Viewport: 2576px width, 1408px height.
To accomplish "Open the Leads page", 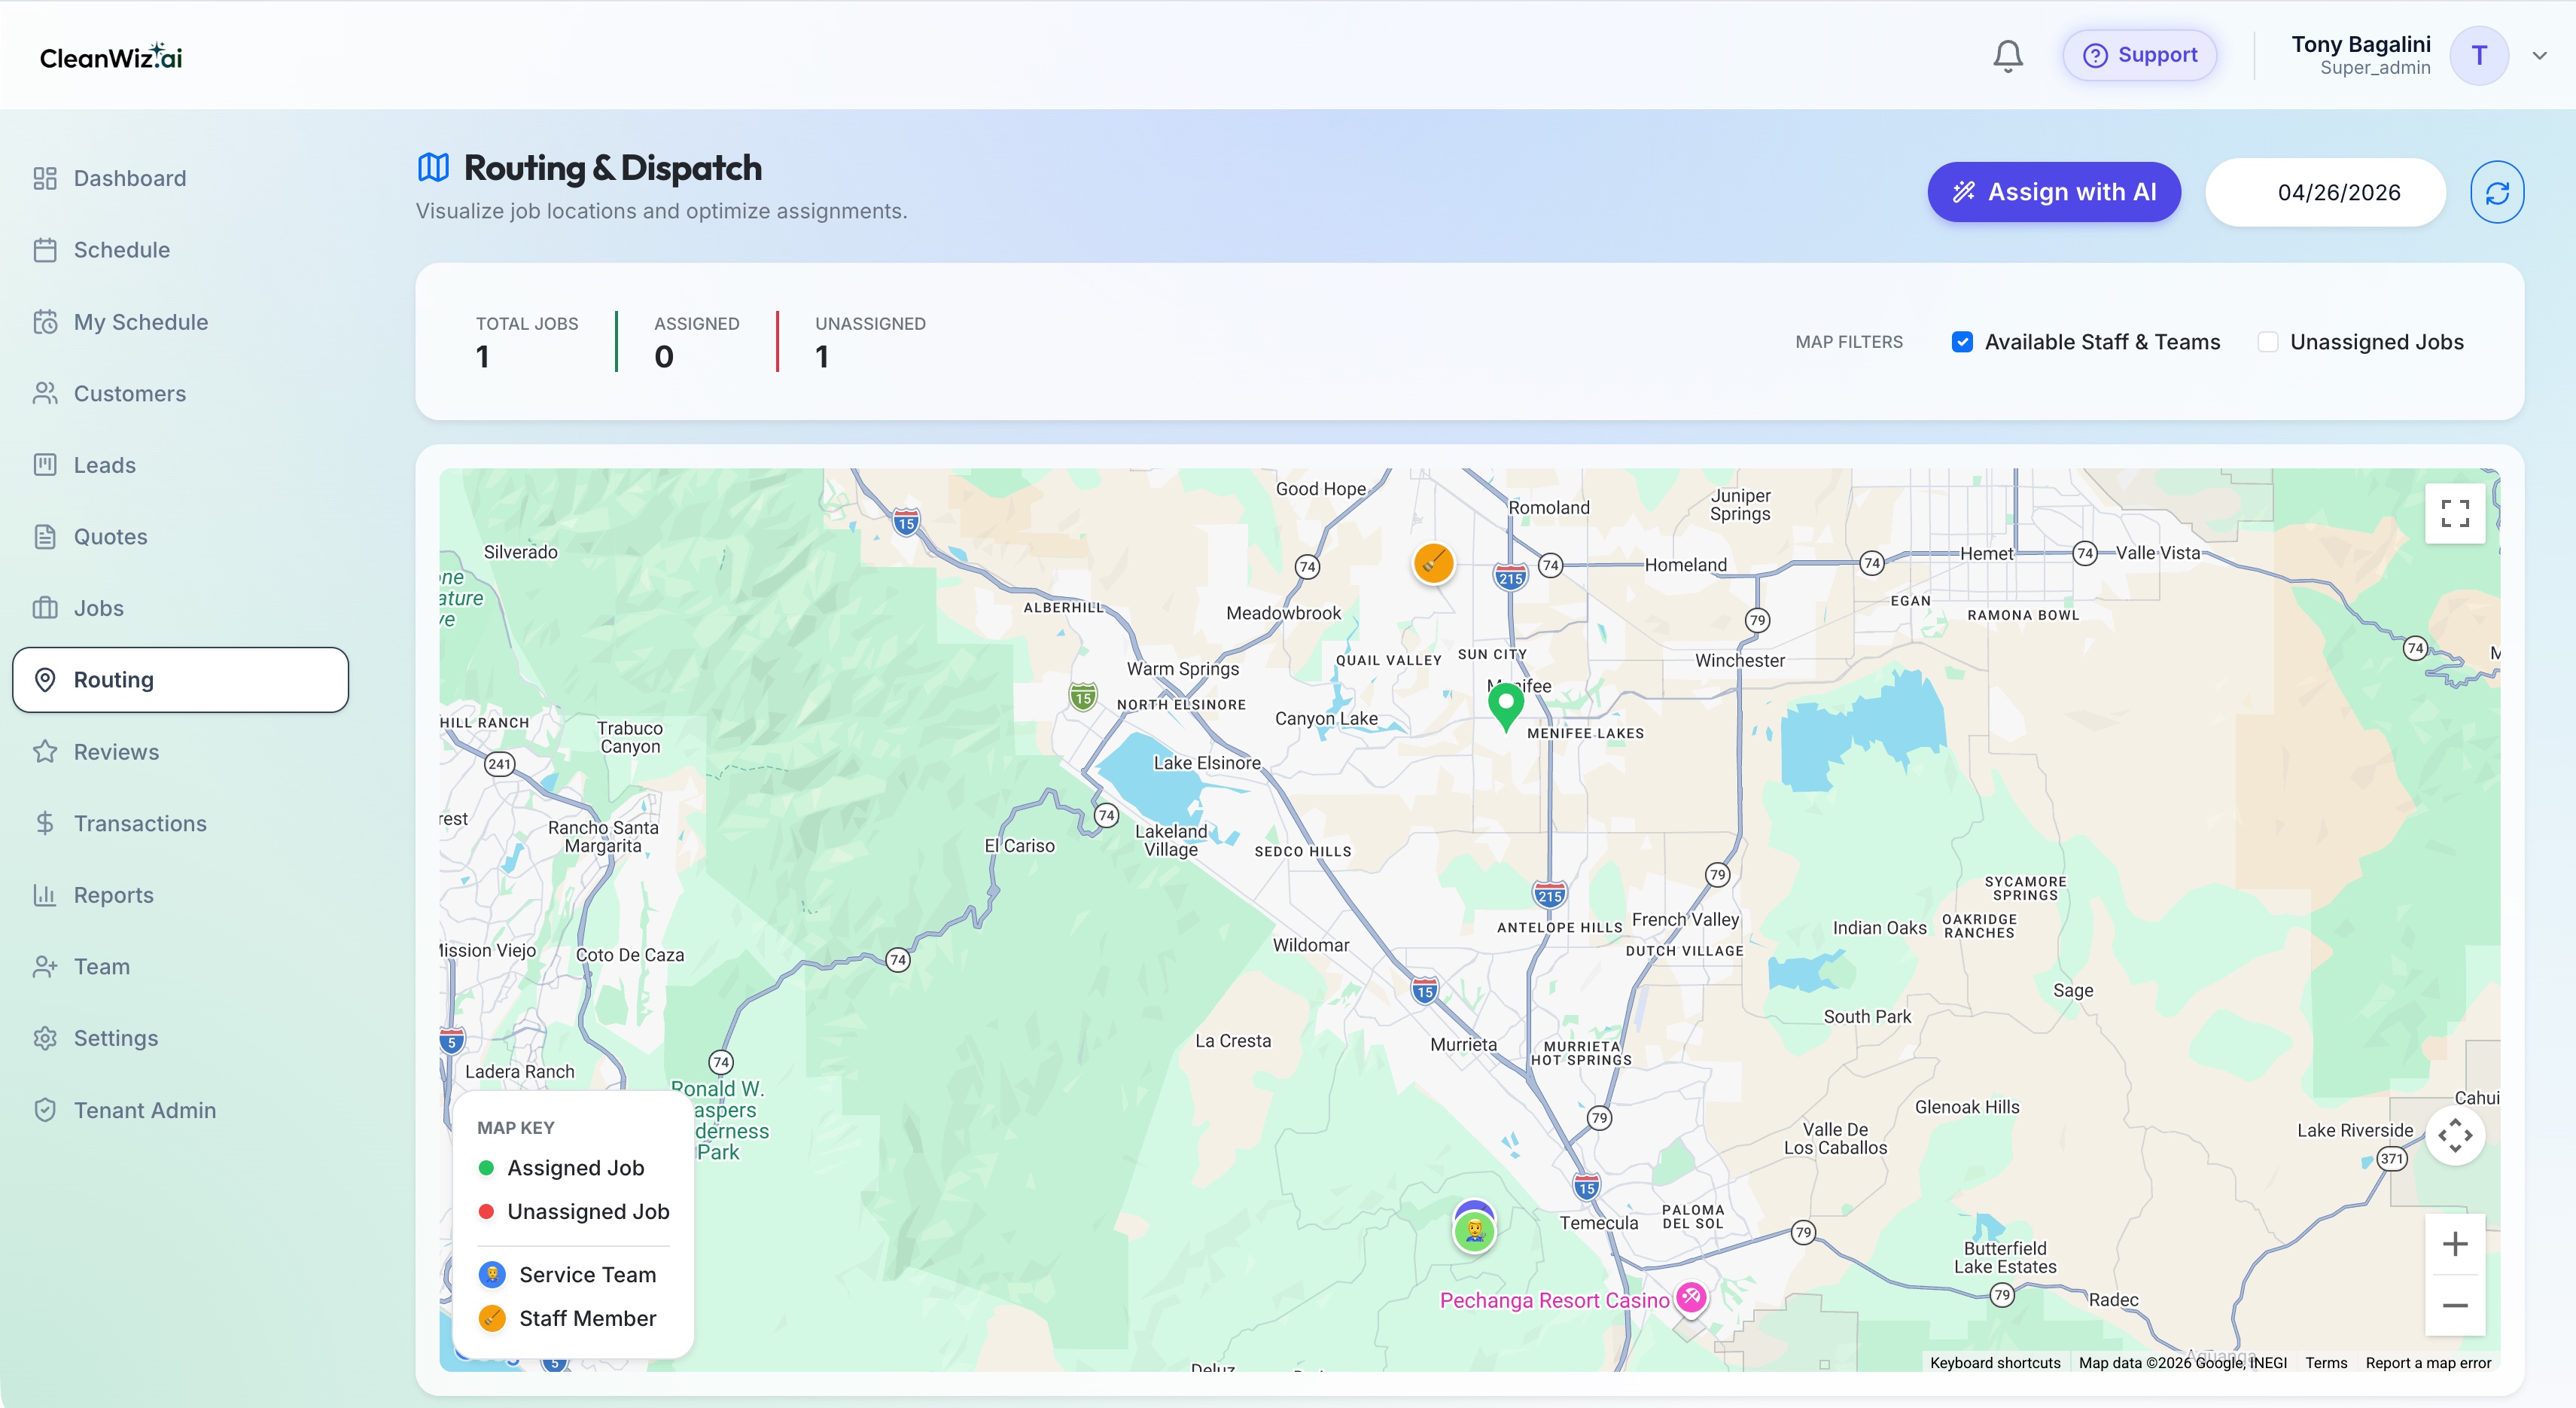I will (x=180, y=465).
